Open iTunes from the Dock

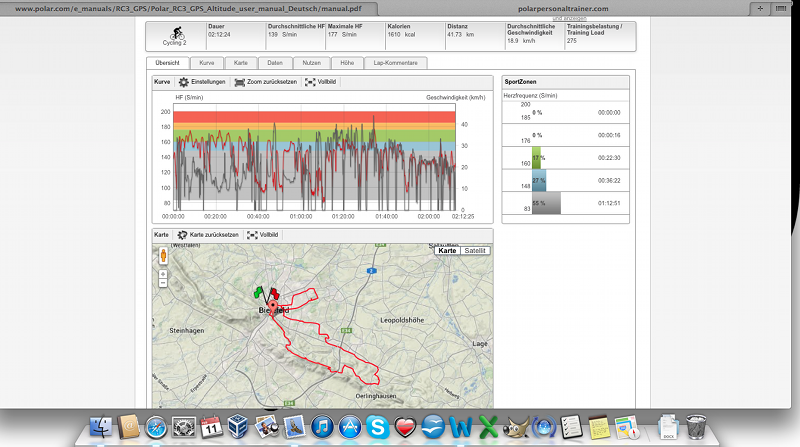point(323,427)
